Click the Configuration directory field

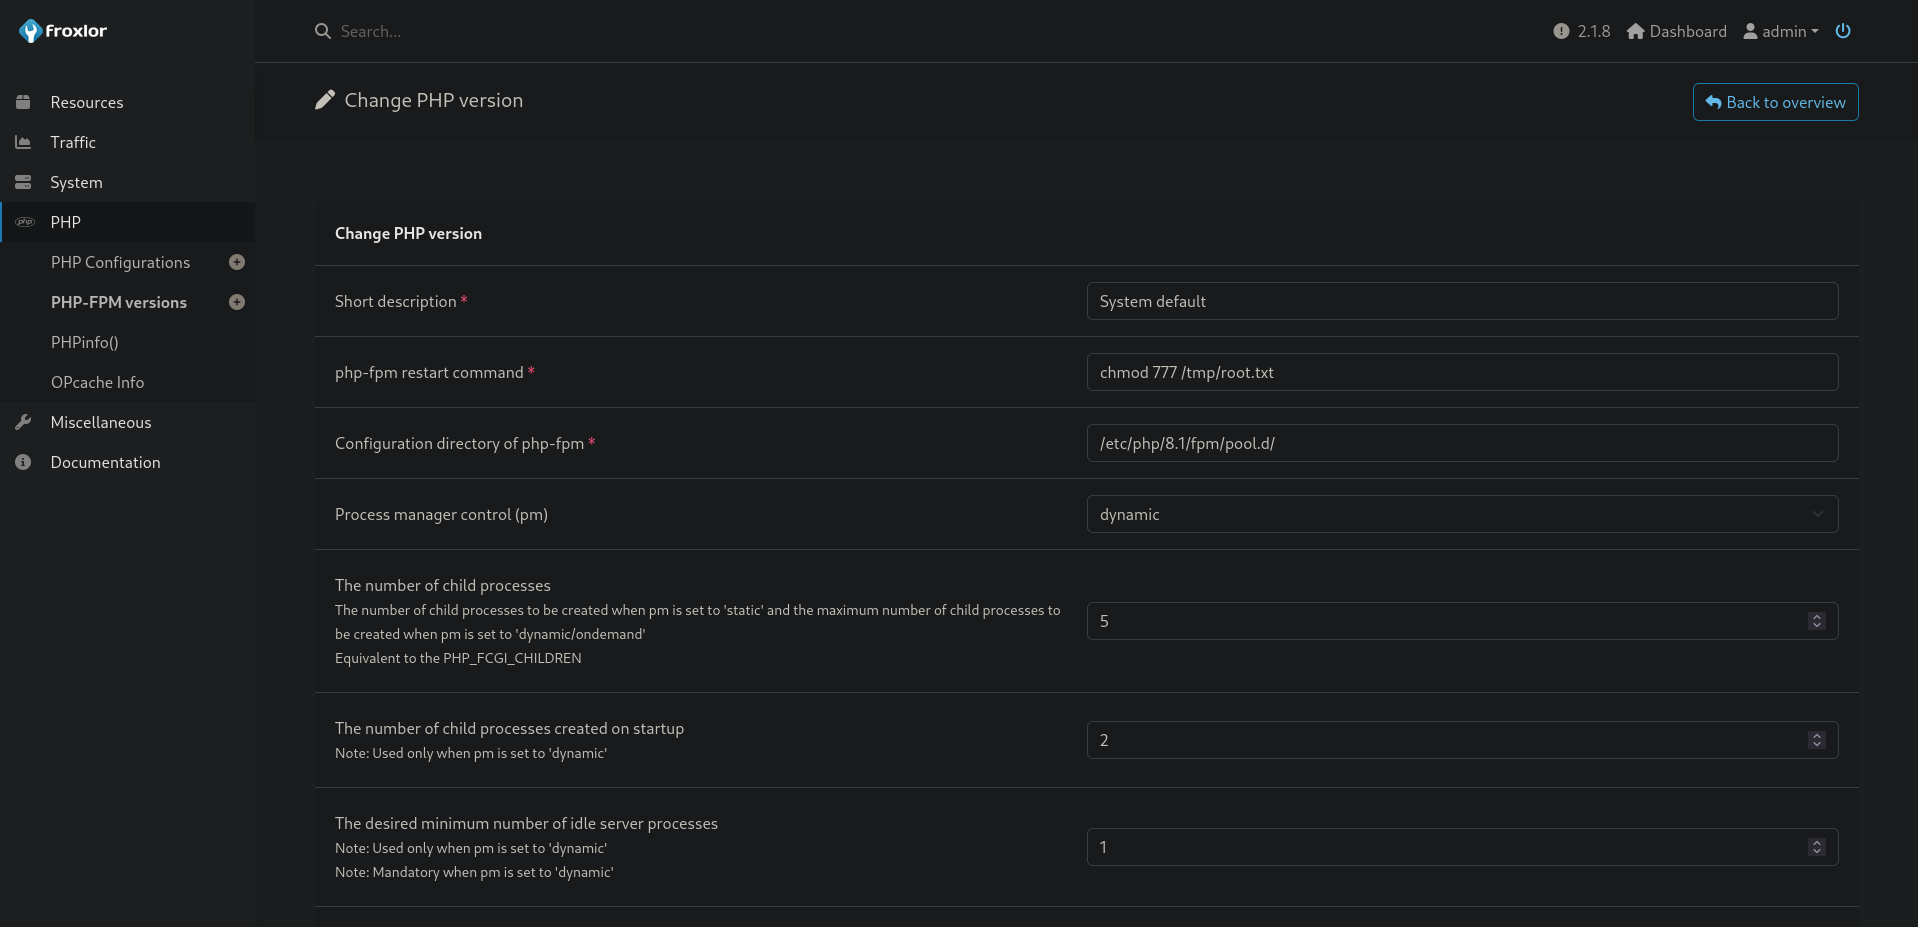point(1462,443)
